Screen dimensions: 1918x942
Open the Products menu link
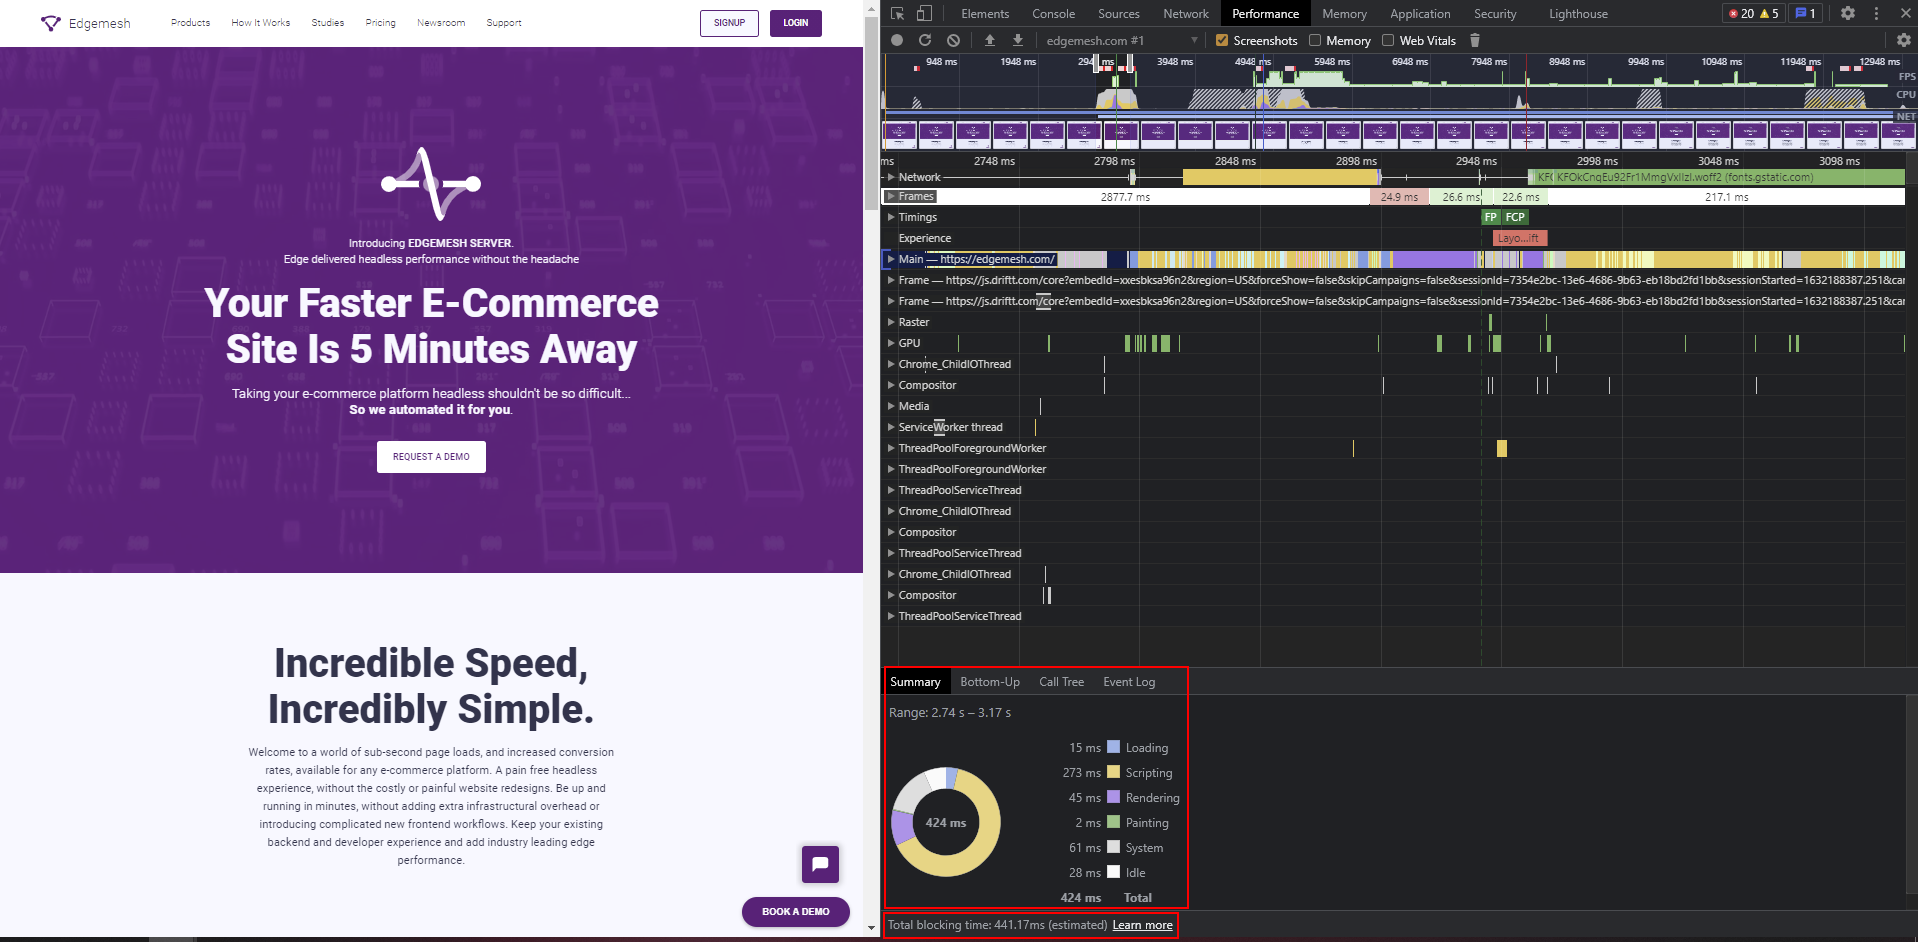coord(190,23)
